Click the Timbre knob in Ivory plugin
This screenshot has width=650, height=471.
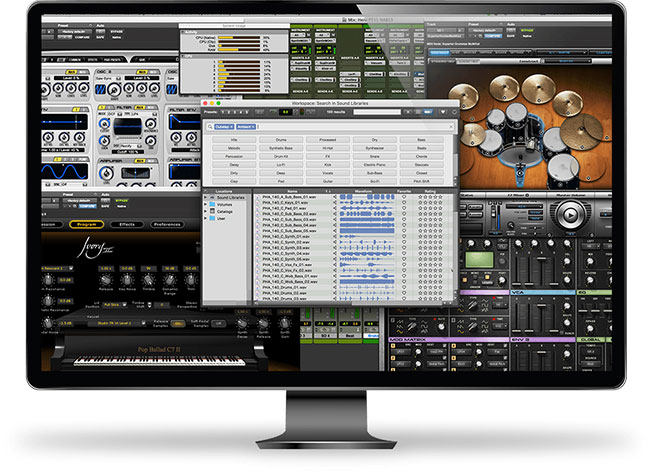coord(148,281)
